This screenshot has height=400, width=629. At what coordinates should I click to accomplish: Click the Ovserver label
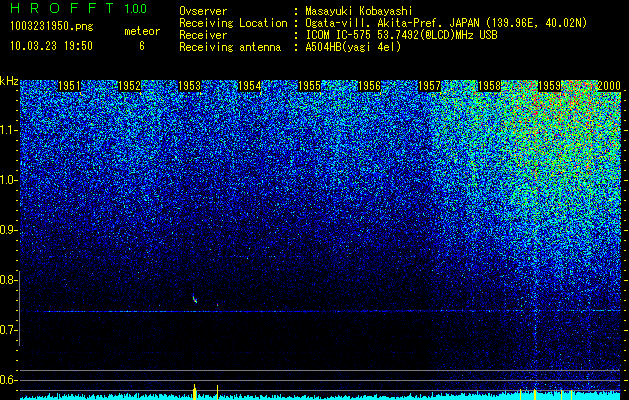click(x=203, y=11)
